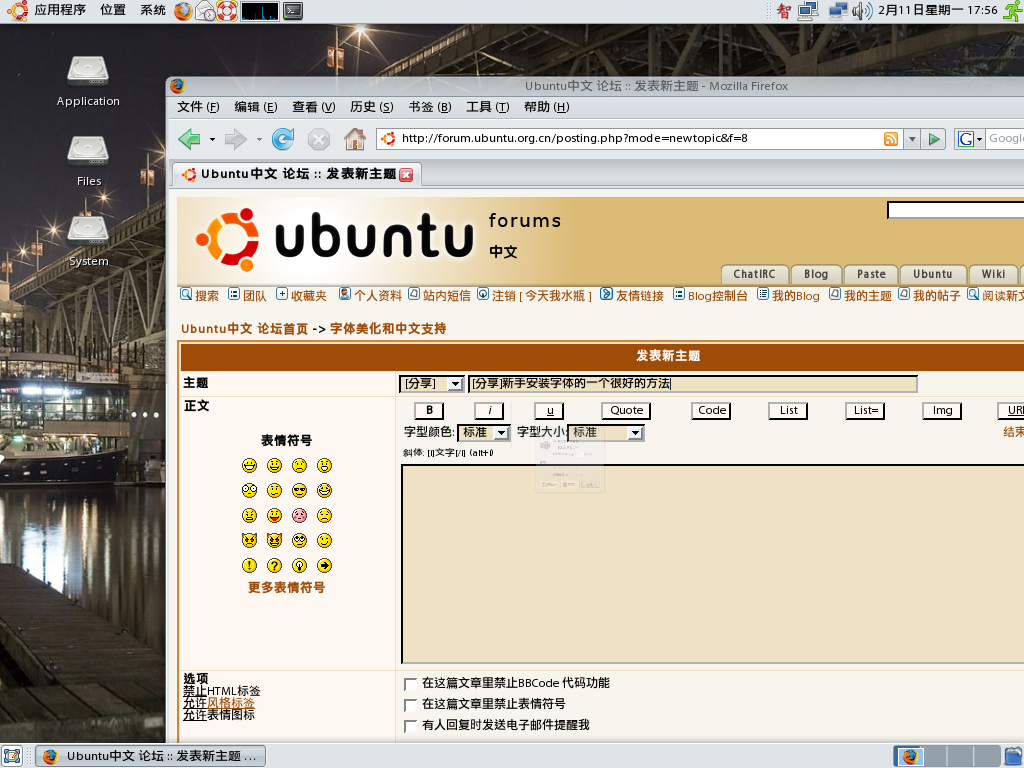Insert the exclamation mark smiley

click(249, 566)
